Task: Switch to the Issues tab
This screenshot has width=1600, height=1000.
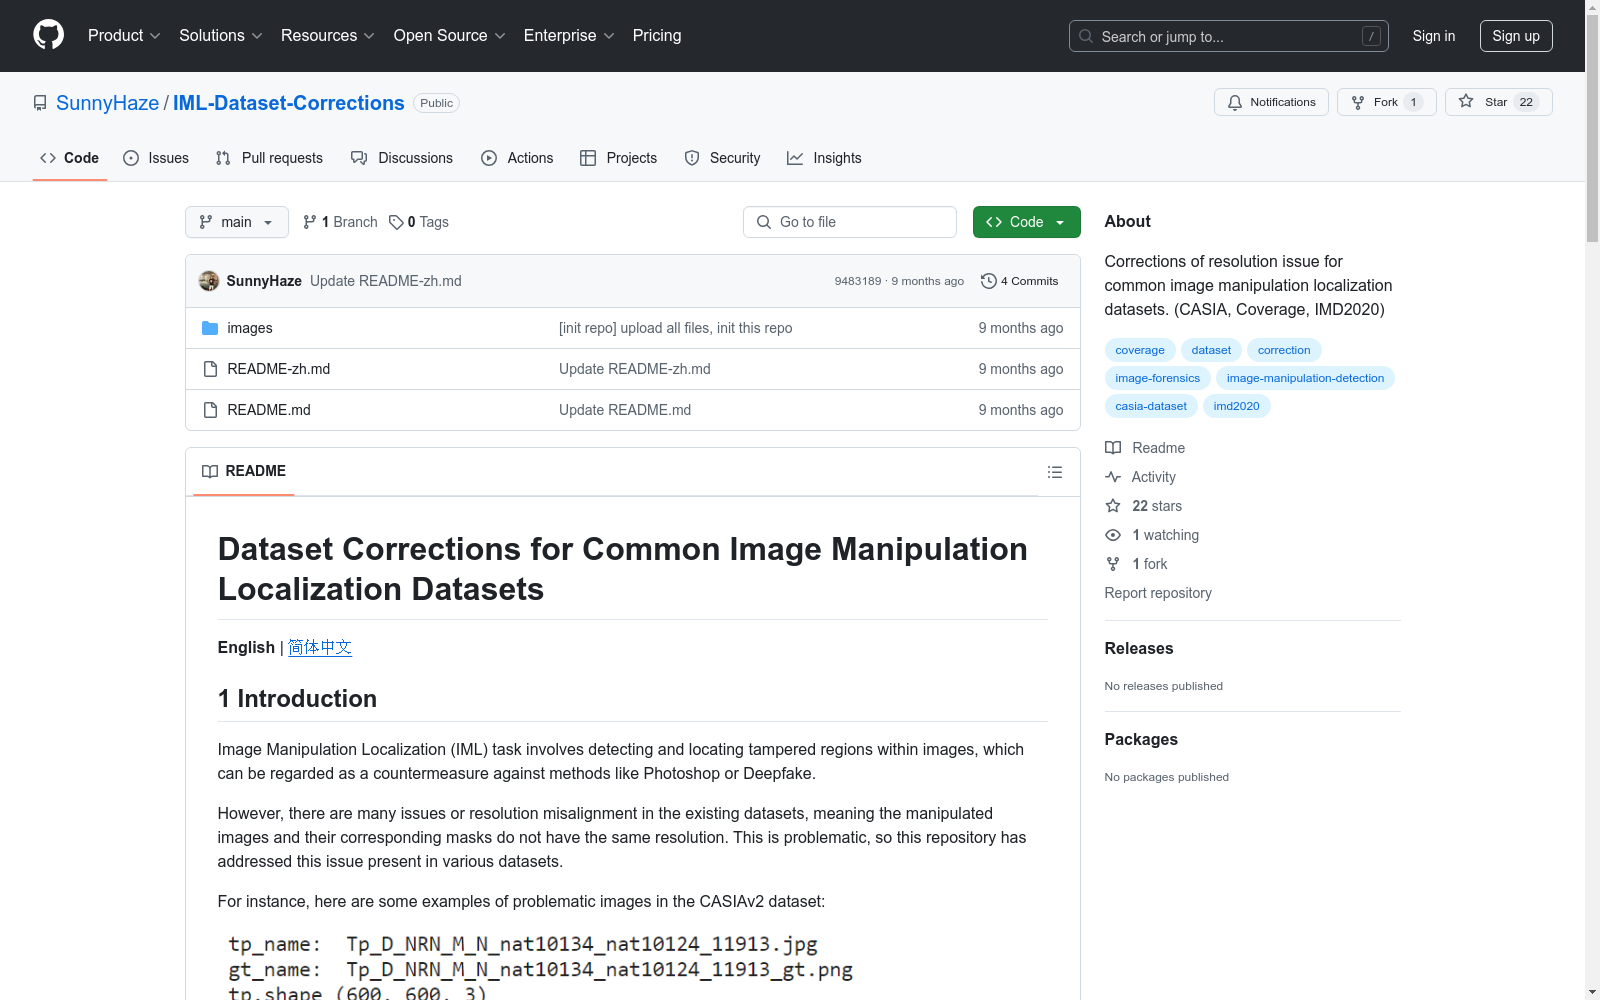Action: pyautogui.click(x=156, y=158)
